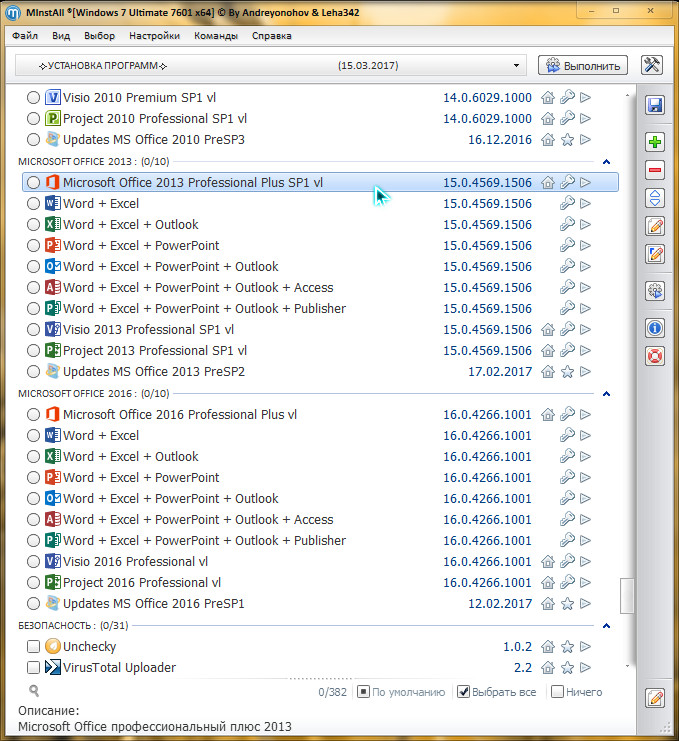Click play arrow for VirusTotal Uploader row
Viewport: 679px width, 741px height.
585,667
